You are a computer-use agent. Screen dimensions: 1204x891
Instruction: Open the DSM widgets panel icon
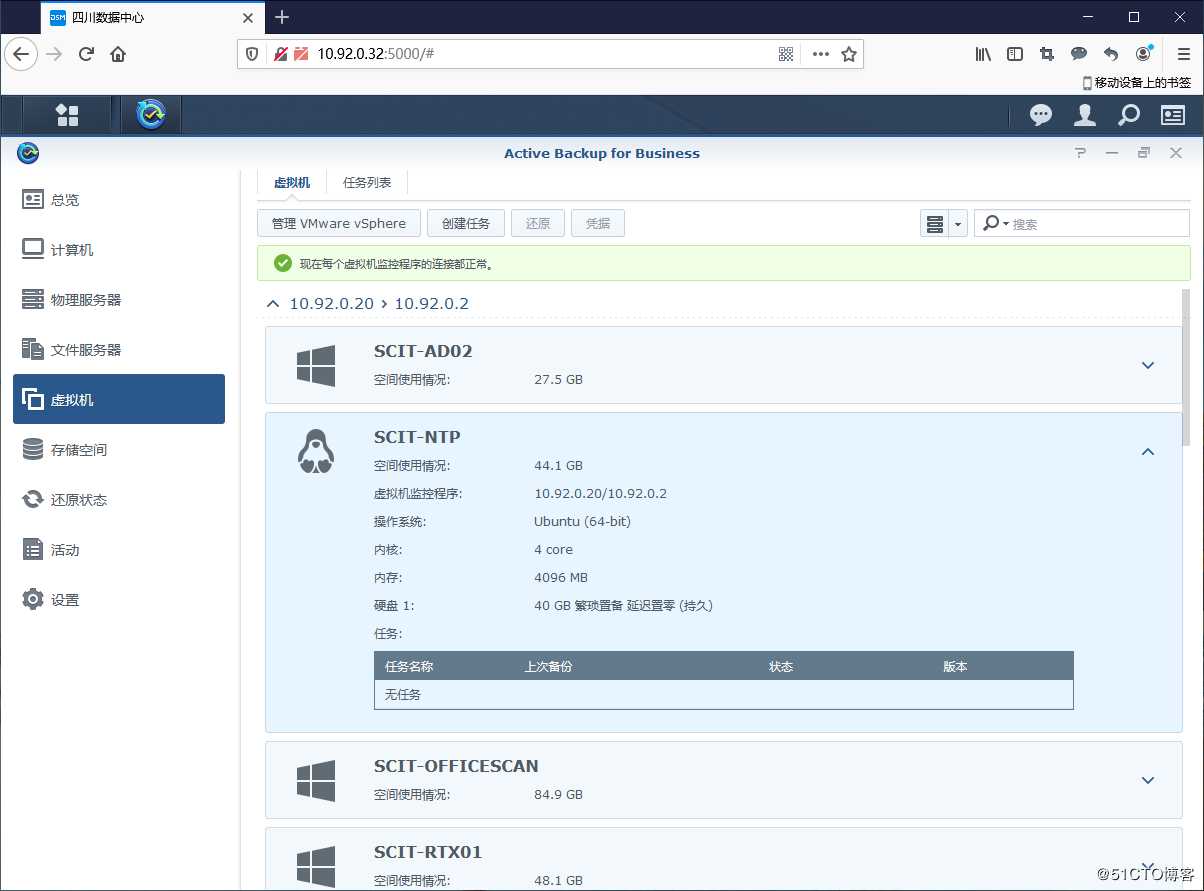(x=1172, y=115)
